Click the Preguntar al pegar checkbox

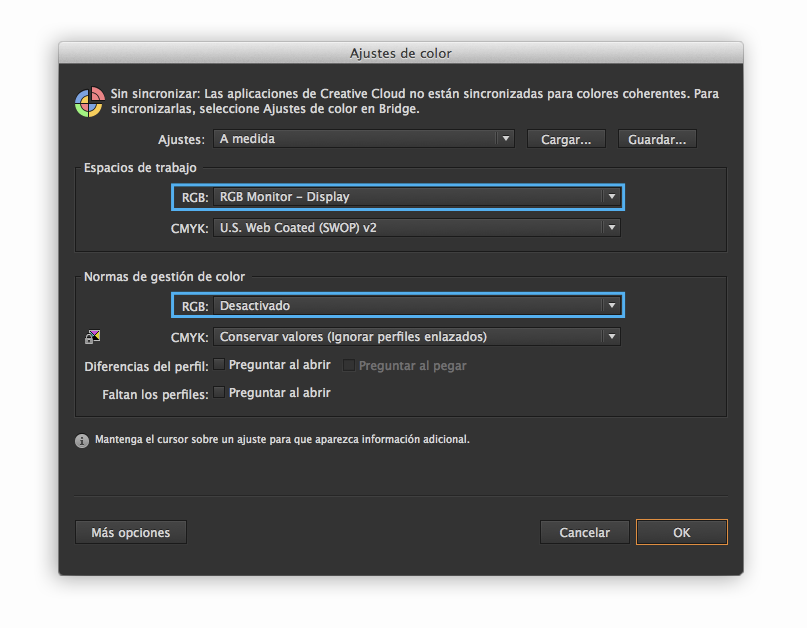point(348,364)
